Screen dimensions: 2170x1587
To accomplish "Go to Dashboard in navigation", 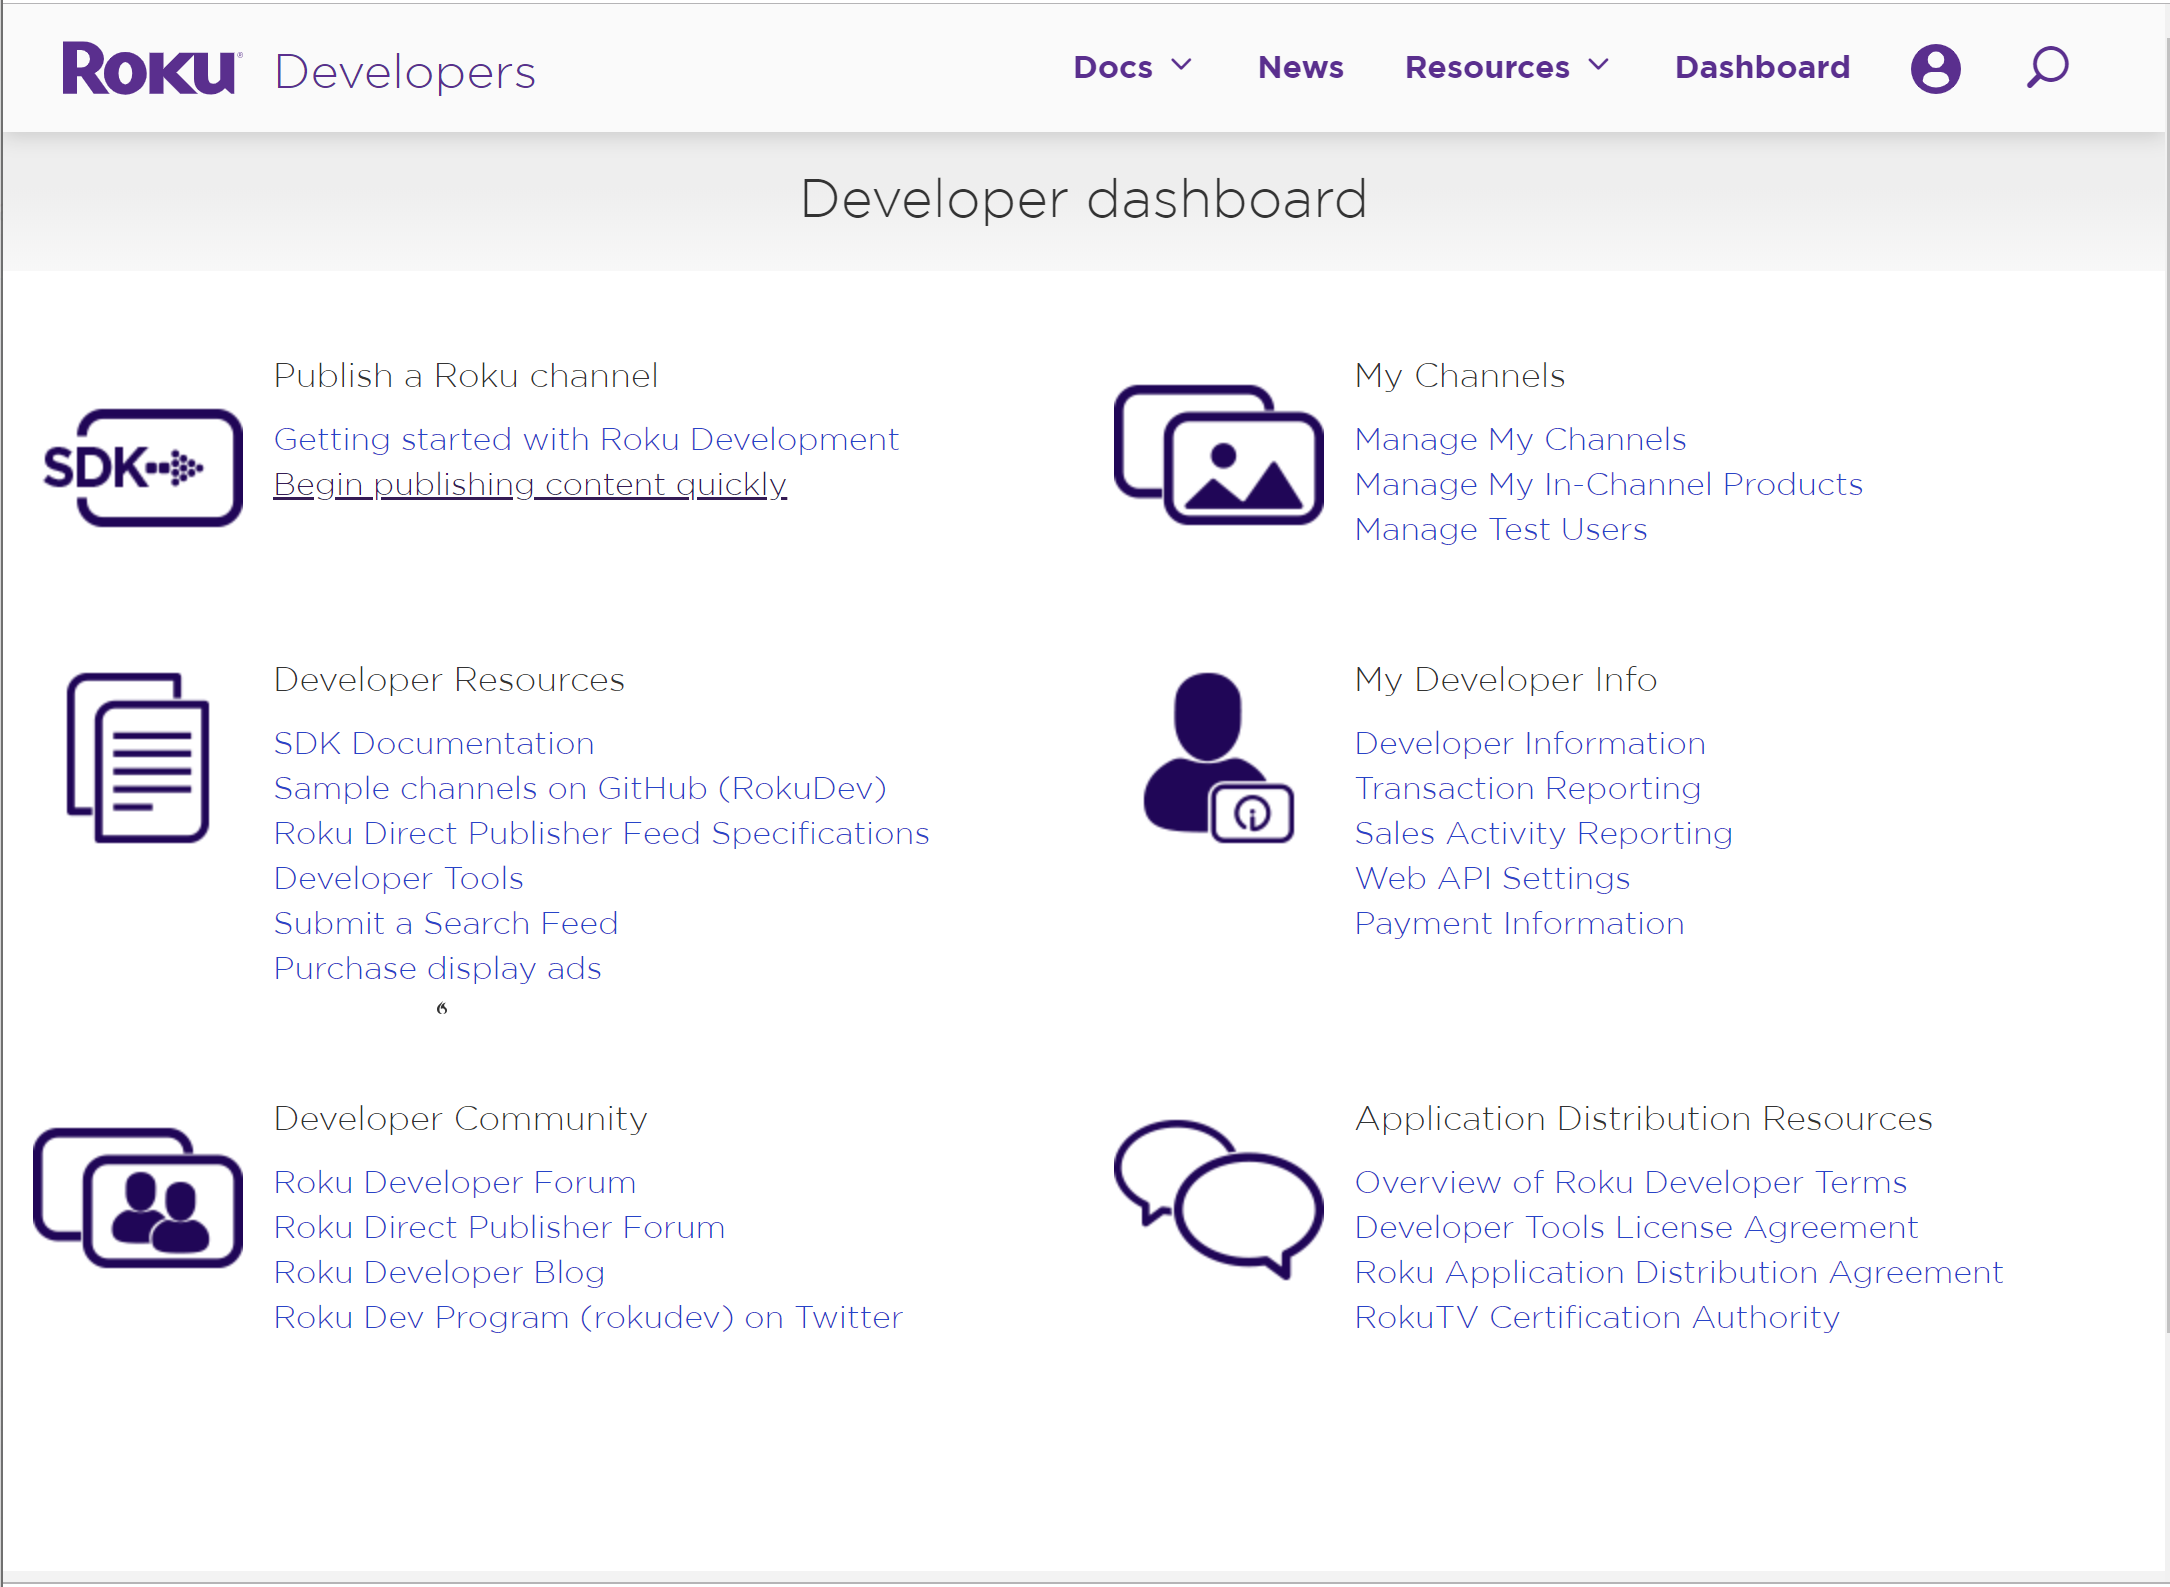I will click(1762, 67).
